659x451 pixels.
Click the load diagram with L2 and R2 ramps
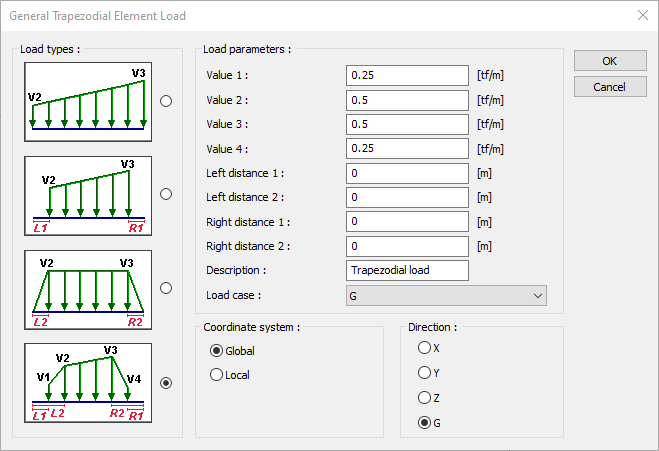pyautogui.click(x=87, y=288)
